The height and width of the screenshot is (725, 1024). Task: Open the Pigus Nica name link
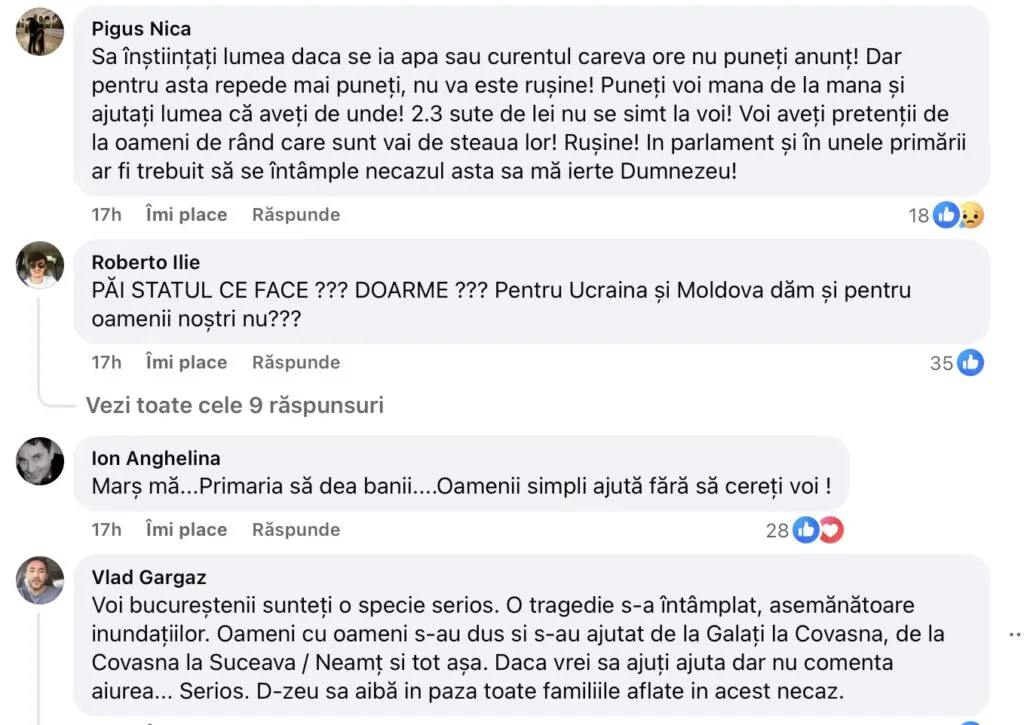[x=141, y=28]
